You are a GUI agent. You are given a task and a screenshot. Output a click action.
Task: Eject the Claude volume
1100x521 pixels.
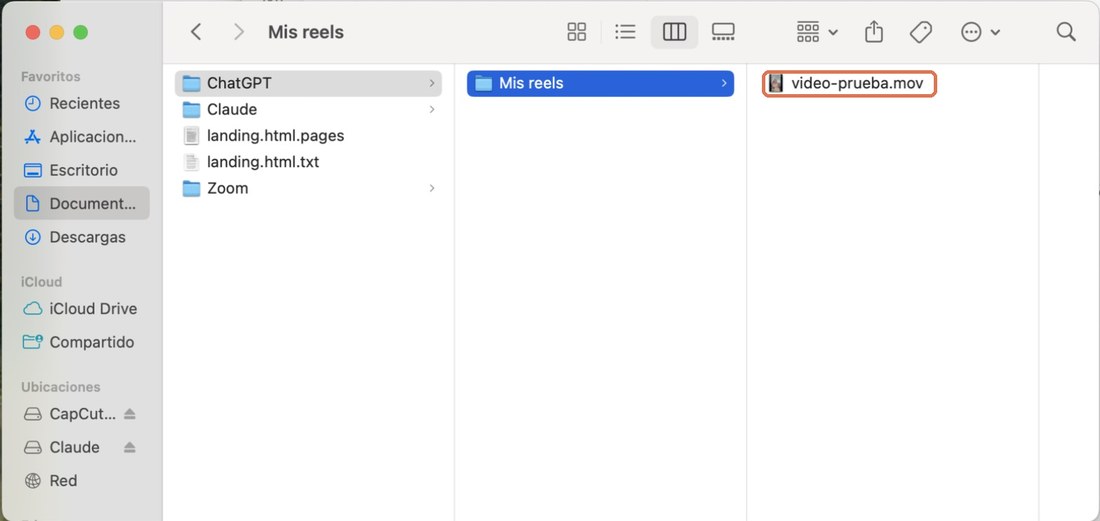[x=129, y=447]
